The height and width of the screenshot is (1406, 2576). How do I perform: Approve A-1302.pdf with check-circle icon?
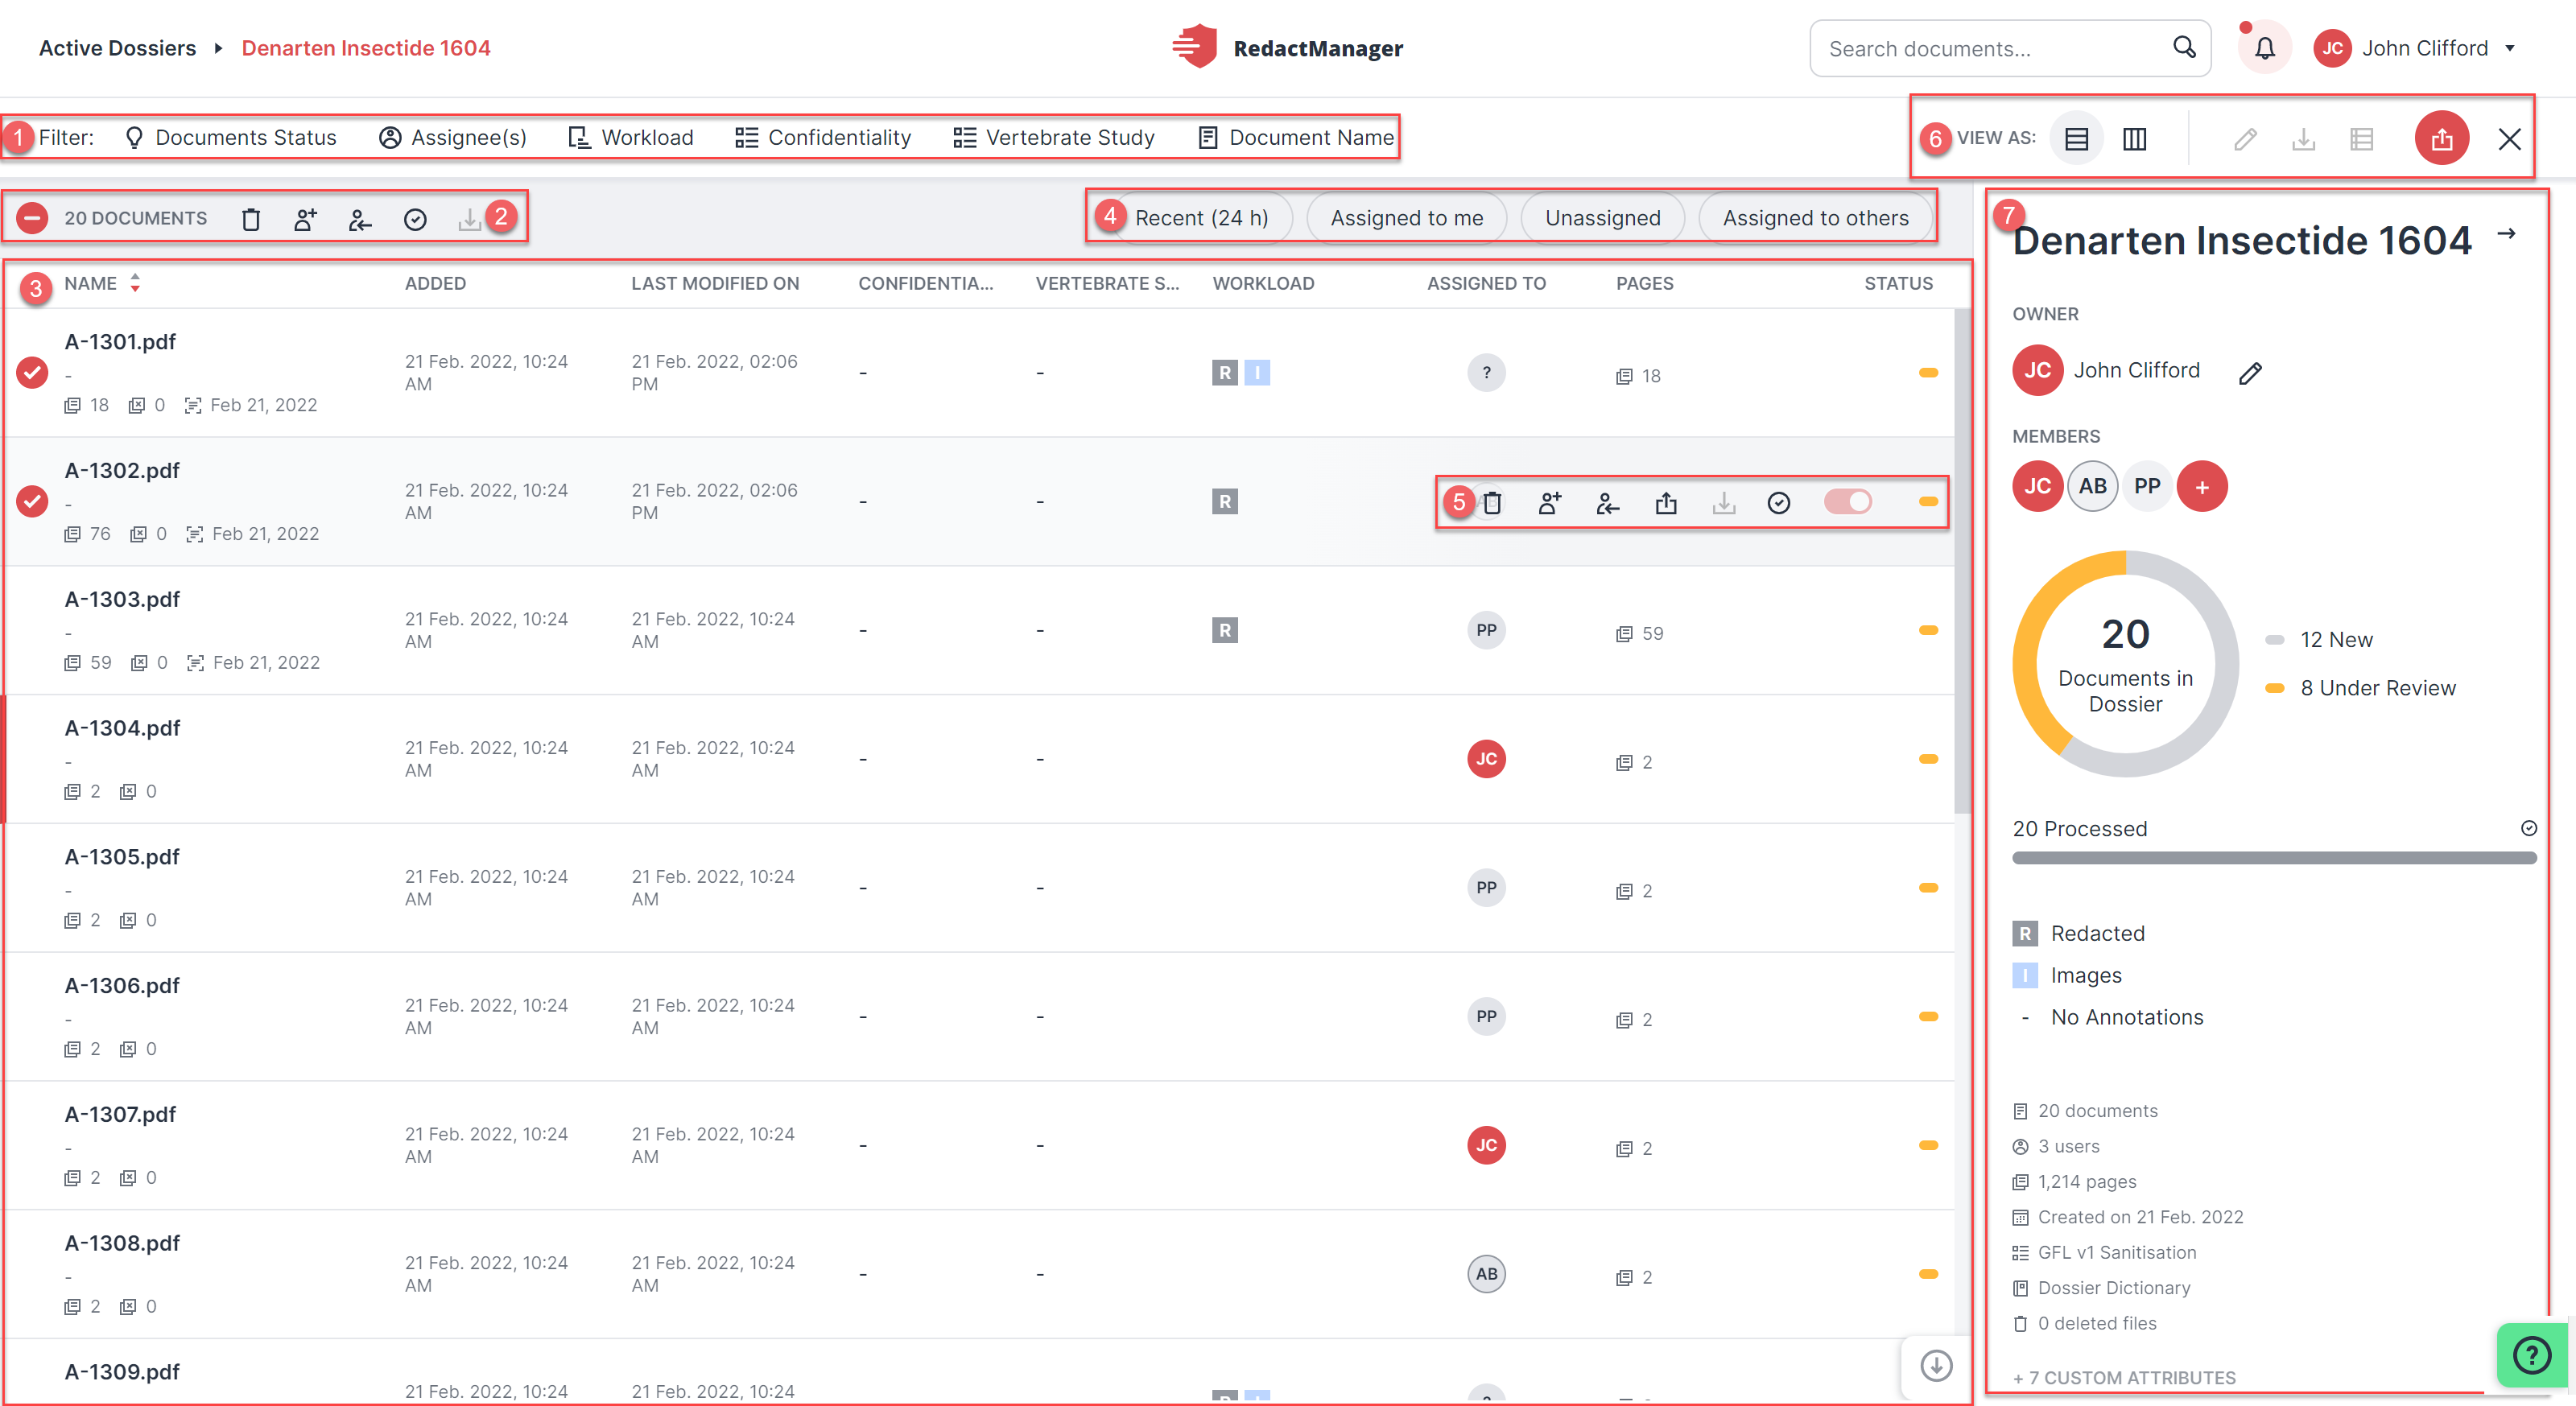click(x=1778, y=503)
